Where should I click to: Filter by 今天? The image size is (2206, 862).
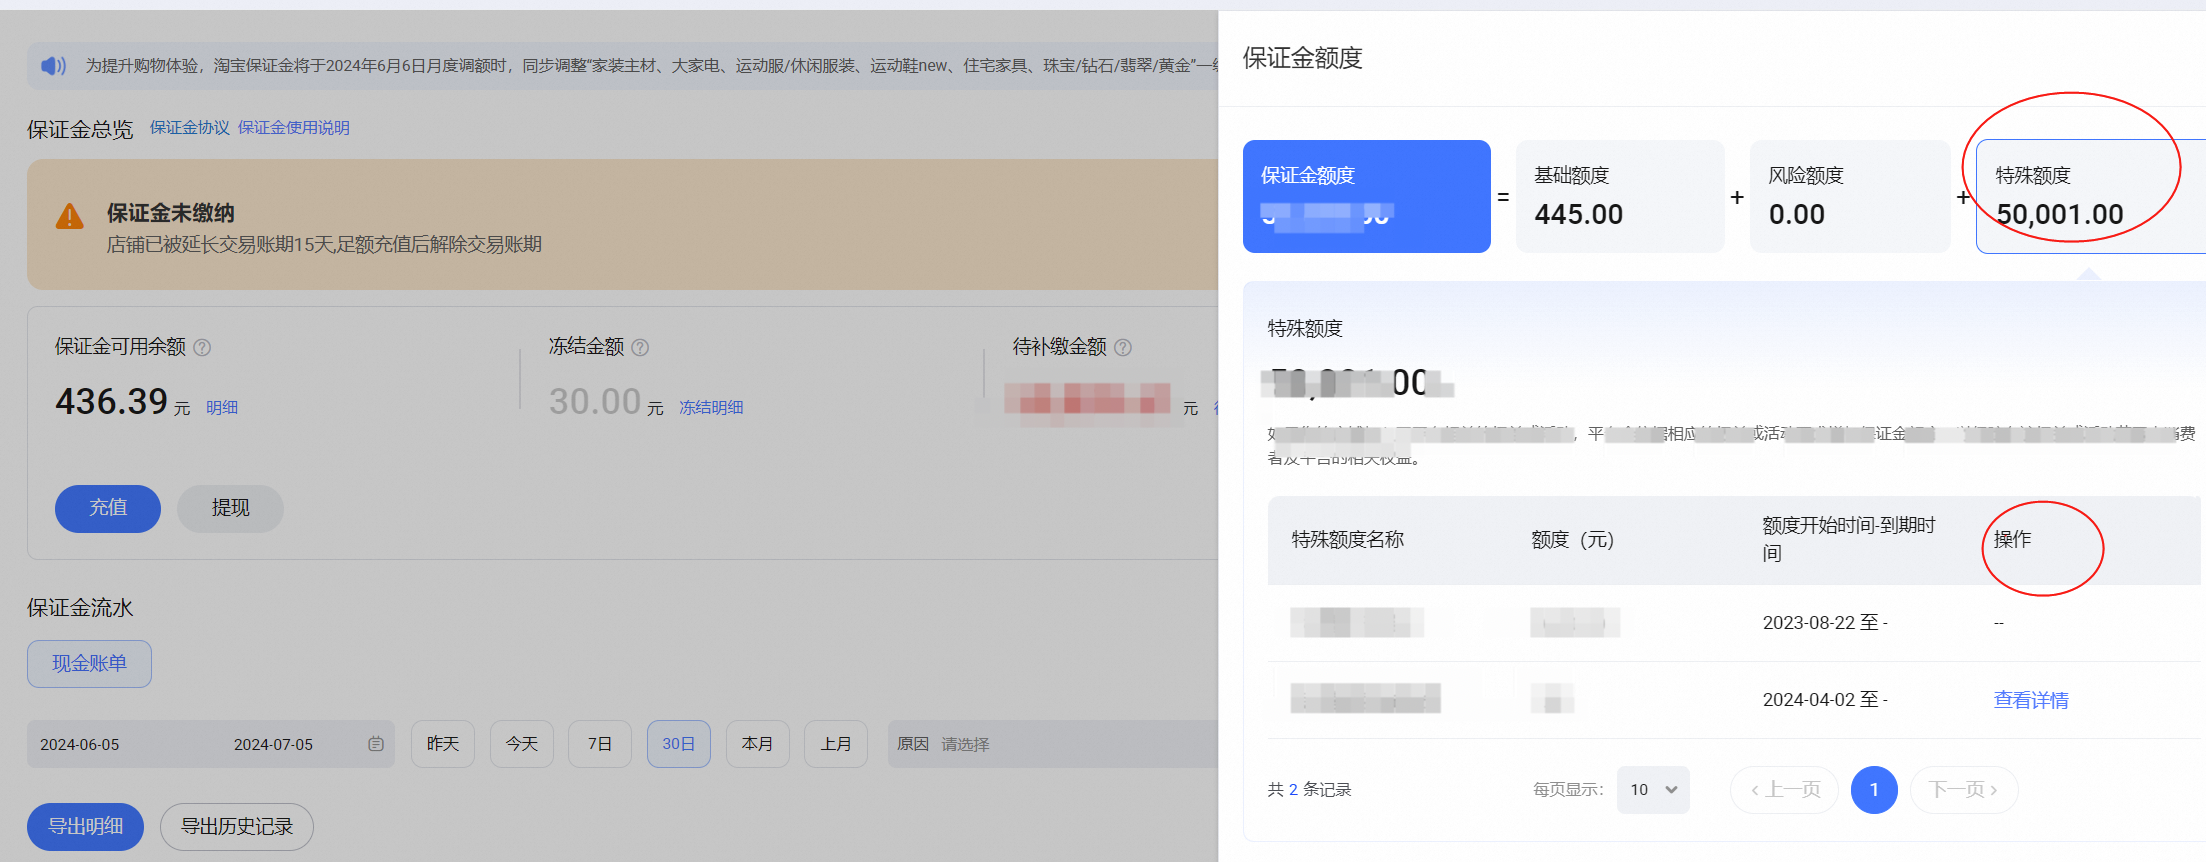522,744
